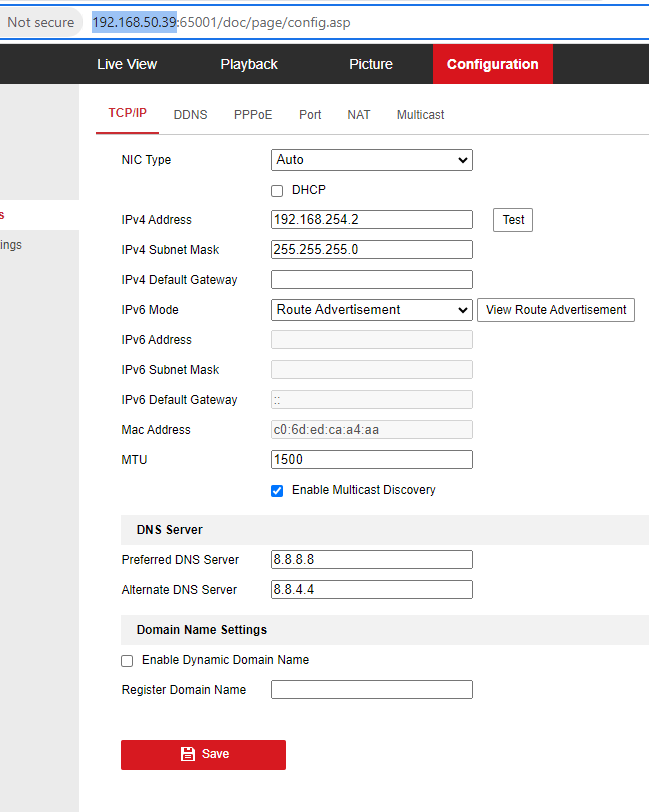The width and height of the screenshot is (649, 812).
Task: Click the IPv4 Default Gateway field
Action: (x=371, y=280)
